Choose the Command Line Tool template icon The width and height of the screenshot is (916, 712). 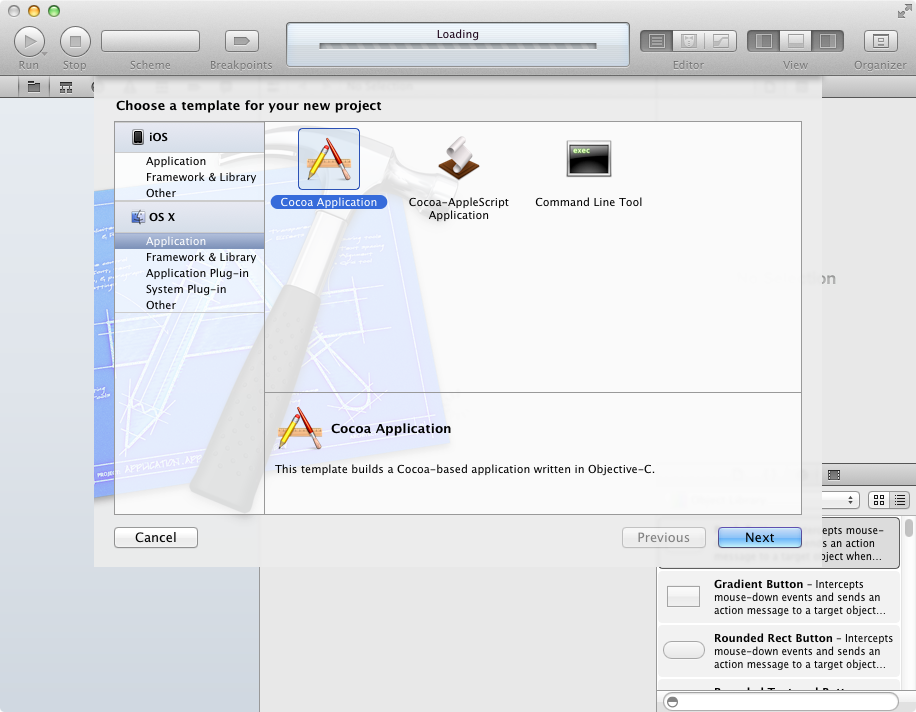click(x=589, y=158)
